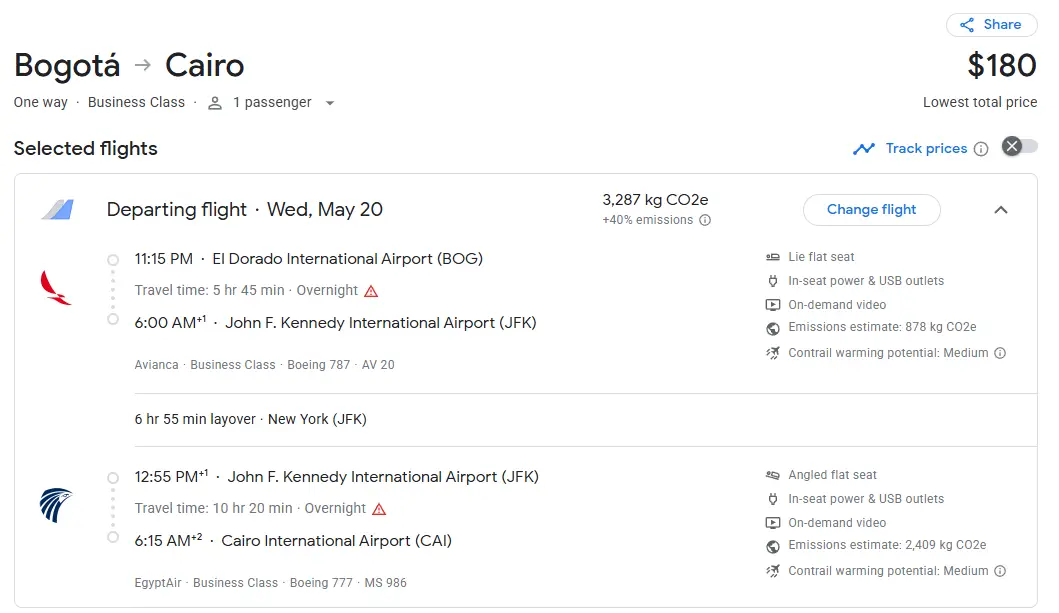Click the Business Class option
Viewport: 1059px width, 613px height.
click(136, 102)
